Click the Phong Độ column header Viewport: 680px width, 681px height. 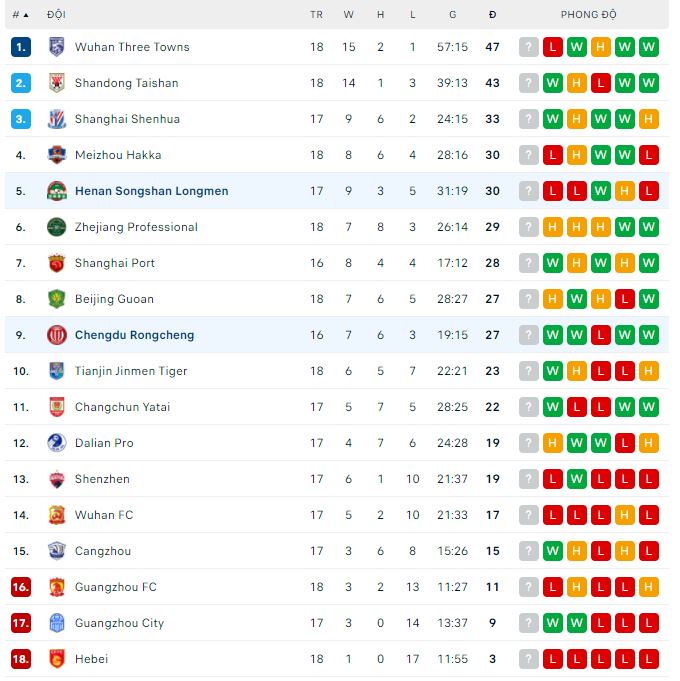[588, 15]
